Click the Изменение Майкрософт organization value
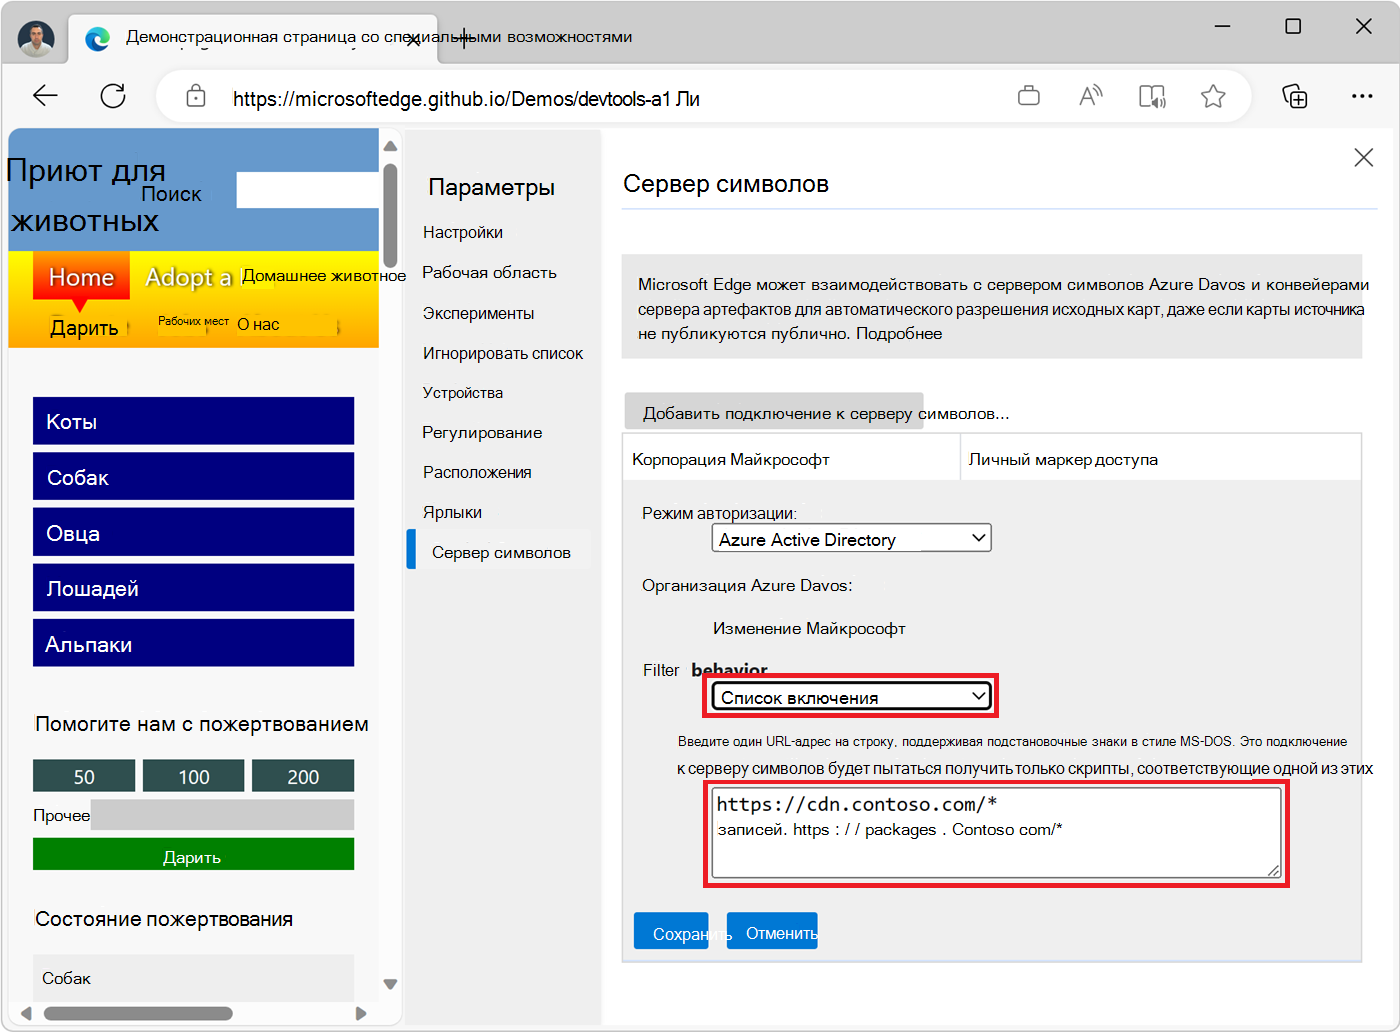Screen dimensions: 1400x1032 (x=809, y=628)
